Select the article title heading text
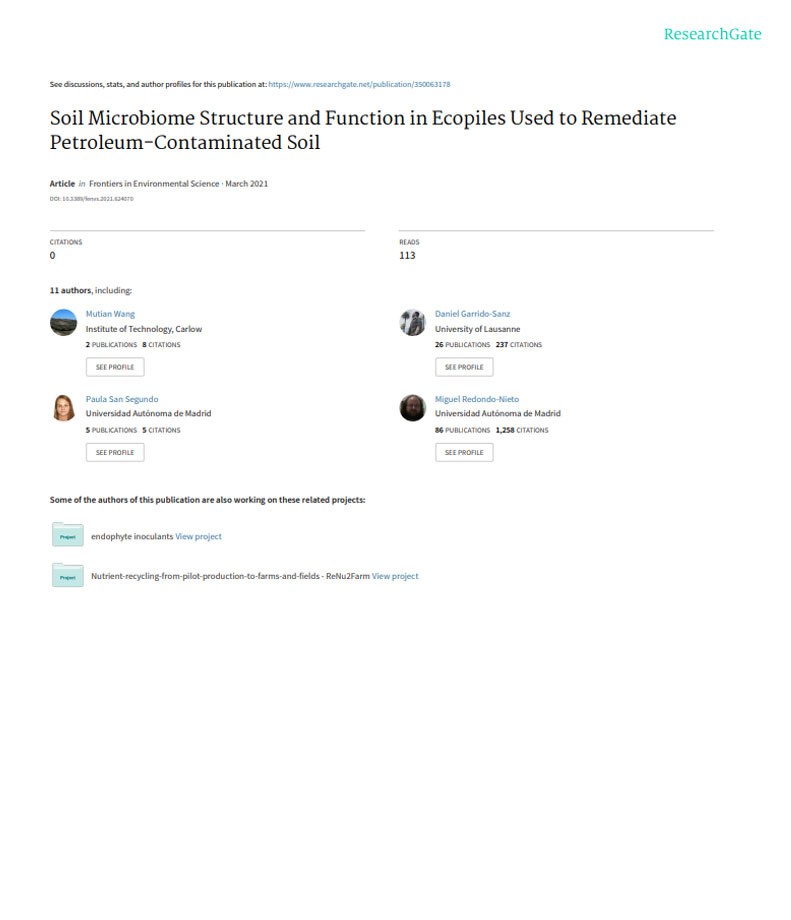Viewport: 791px width, 920px height. tap(363, 130)
